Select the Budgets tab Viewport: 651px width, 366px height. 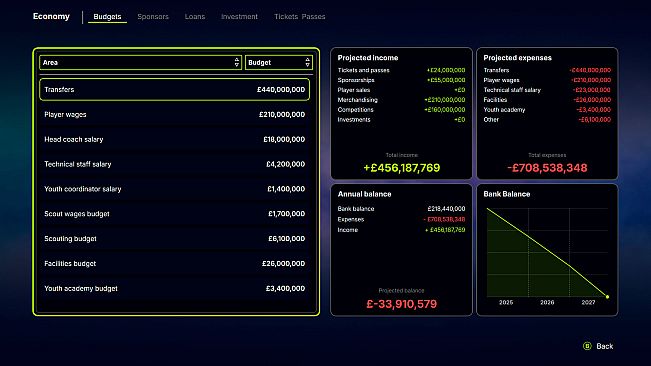(107, 17)
